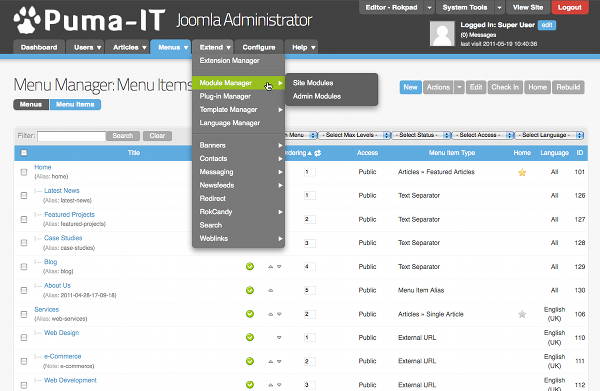Toggle published status icon for About Us
The width and height of the screenshot is (600, 391).
click(250, 290)
